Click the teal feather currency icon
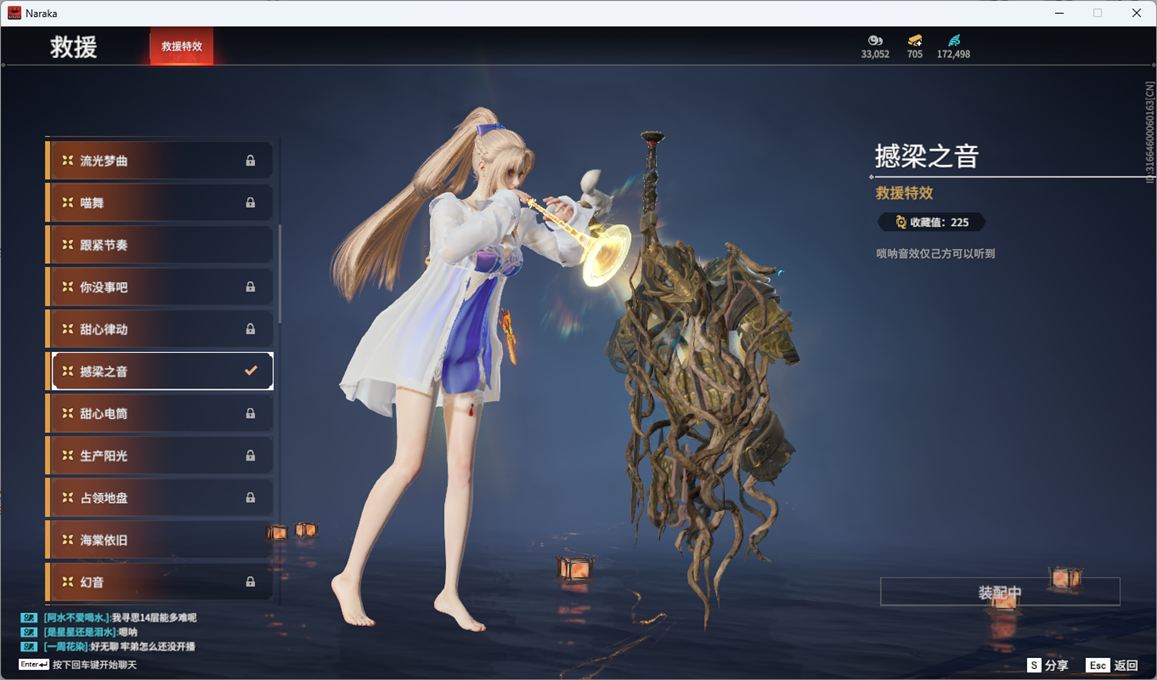The width and height of the screenshot is (1157, 680). point(954,40)
